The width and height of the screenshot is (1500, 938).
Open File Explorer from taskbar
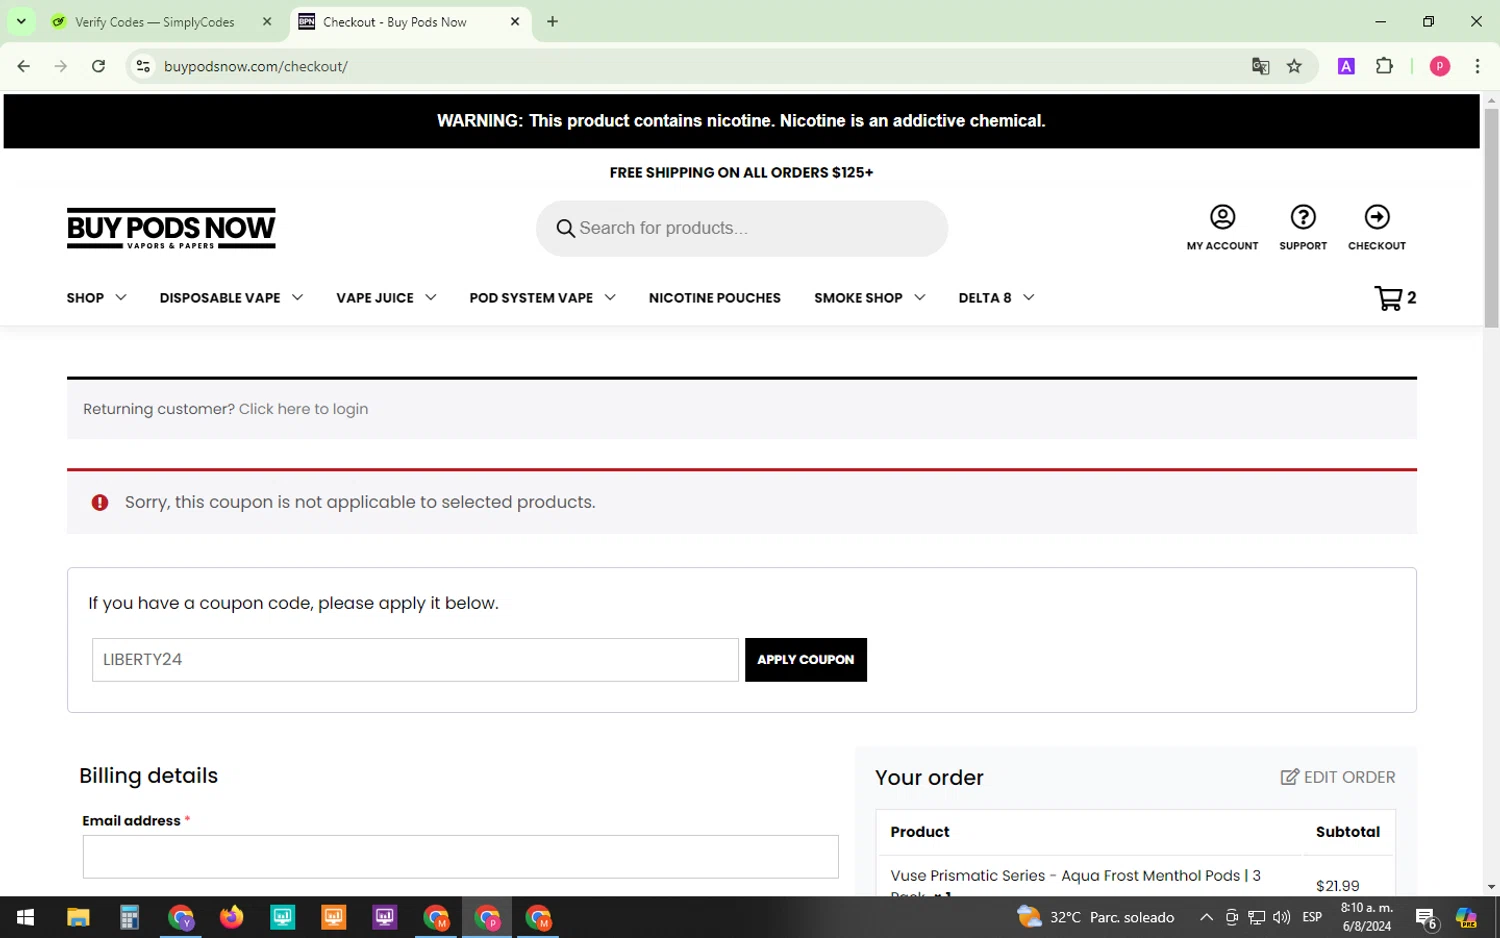click(78, 917)
